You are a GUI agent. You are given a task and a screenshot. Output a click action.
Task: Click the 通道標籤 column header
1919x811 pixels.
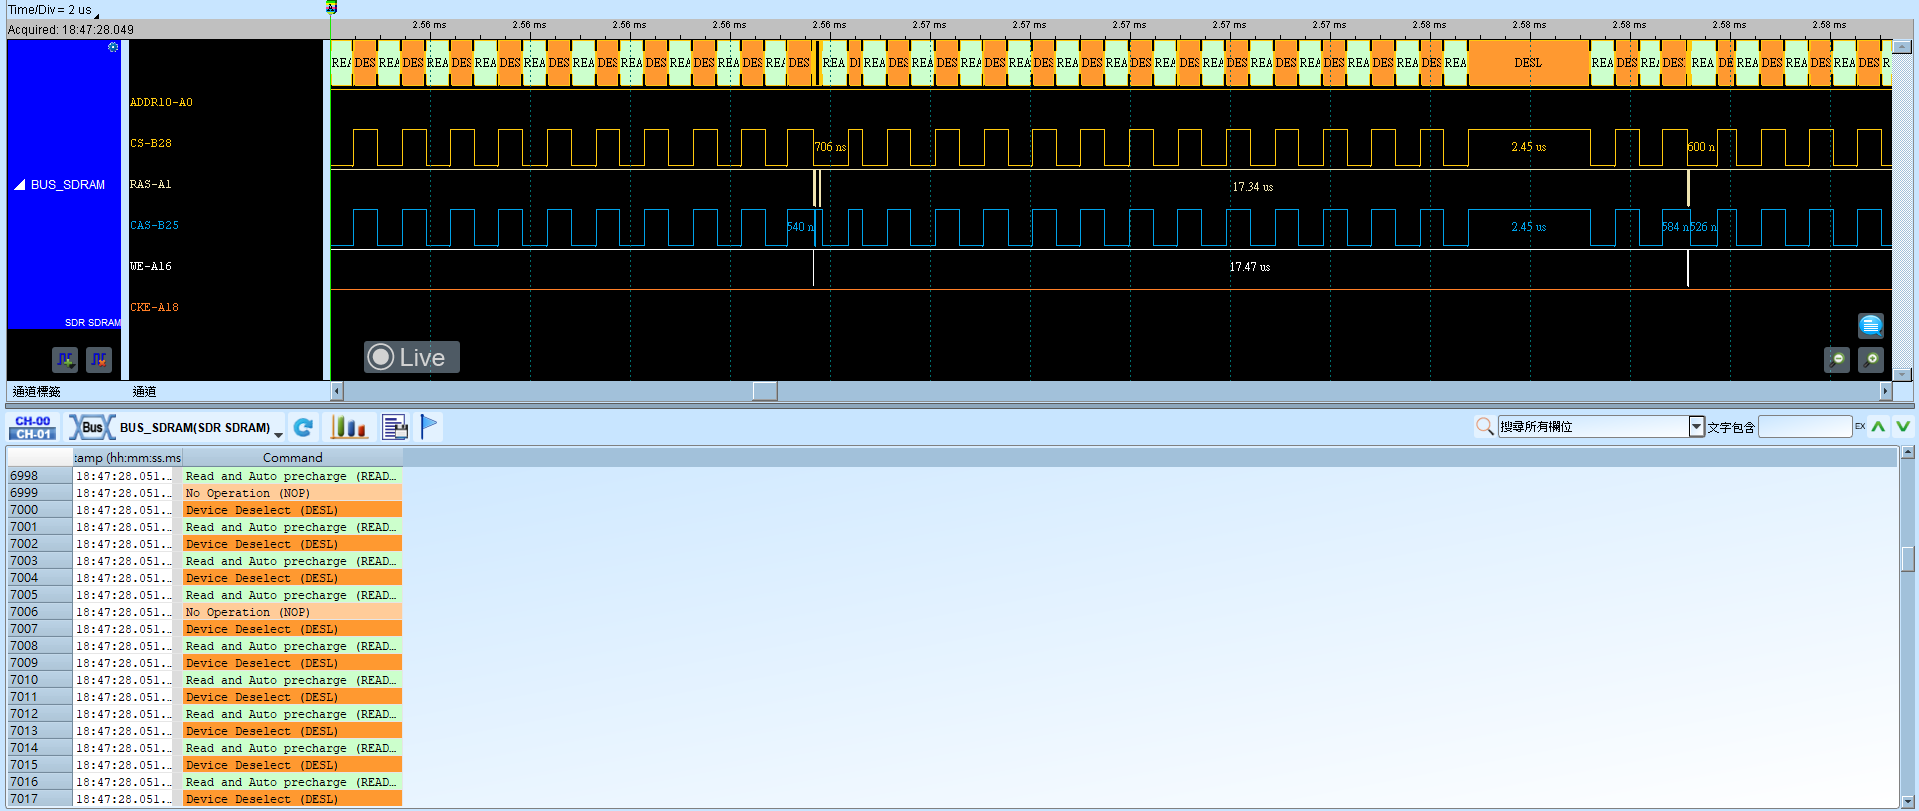pos(37,392)
